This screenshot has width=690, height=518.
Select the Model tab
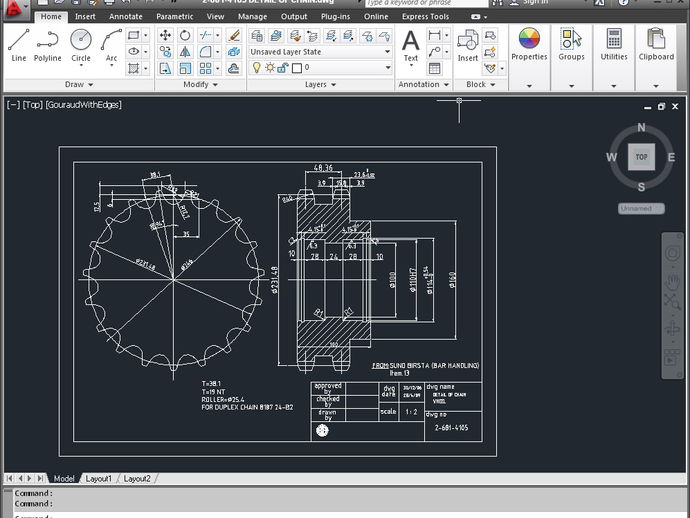[x=64, y=479]
